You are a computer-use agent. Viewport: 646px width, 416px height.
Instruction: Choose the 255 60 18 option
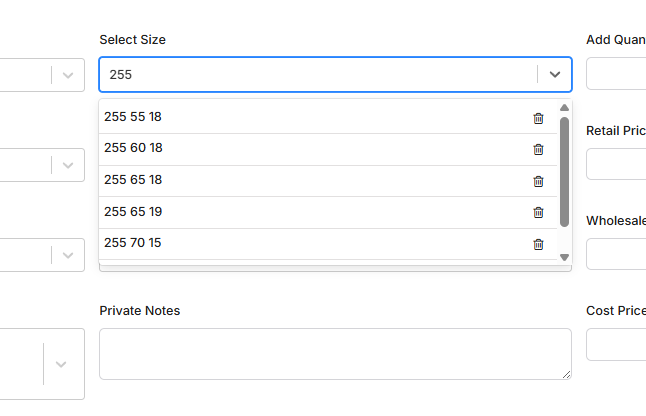tap(328, 149)
